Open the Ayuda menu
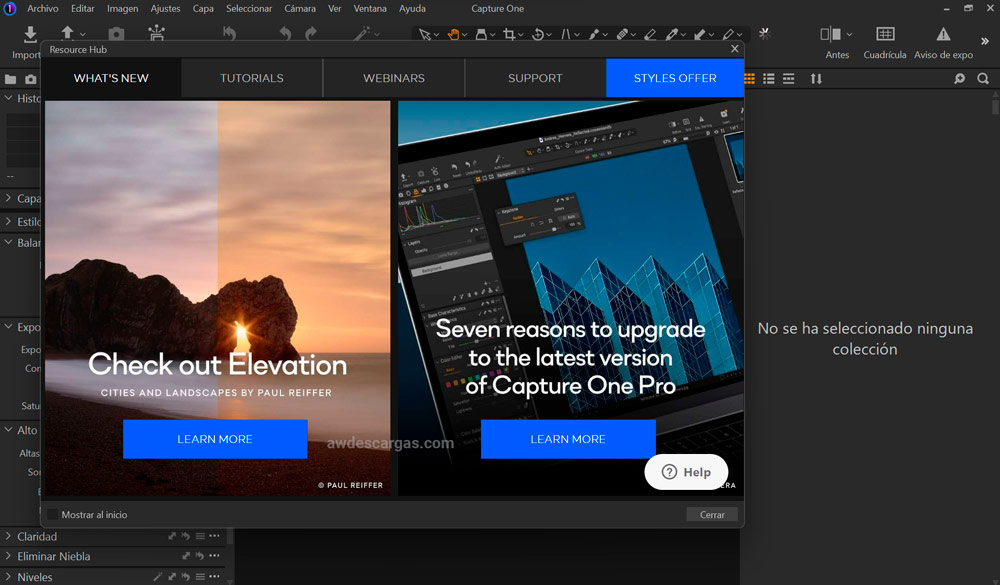The width and height of the screenshot is (1000, 585). tap(412, 8)
